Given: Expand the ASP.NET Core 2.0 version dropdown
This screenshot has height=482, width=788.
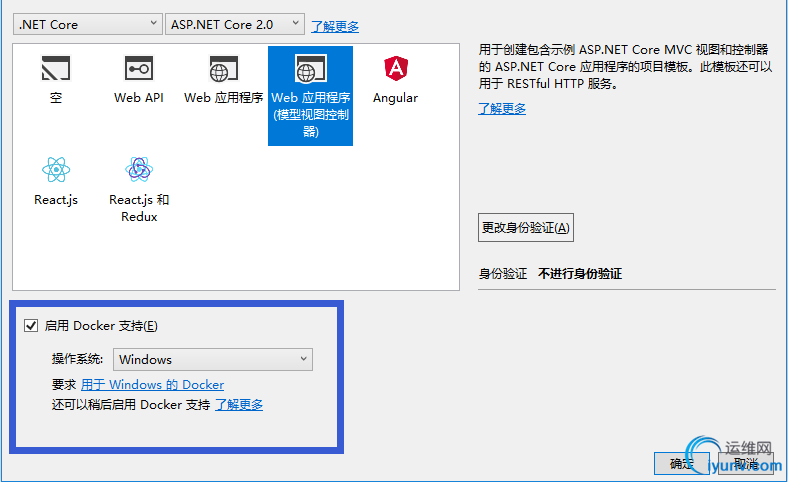Looking at the screenshot, I should tap(235, 24).
